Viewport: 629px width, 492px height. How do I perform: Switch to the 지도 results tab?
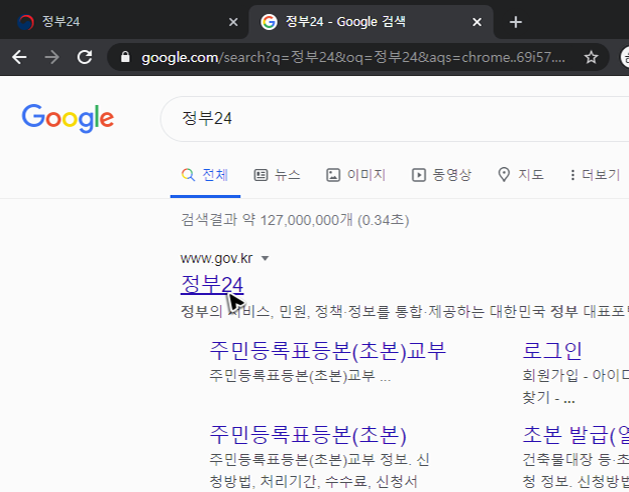click(521, 175)
